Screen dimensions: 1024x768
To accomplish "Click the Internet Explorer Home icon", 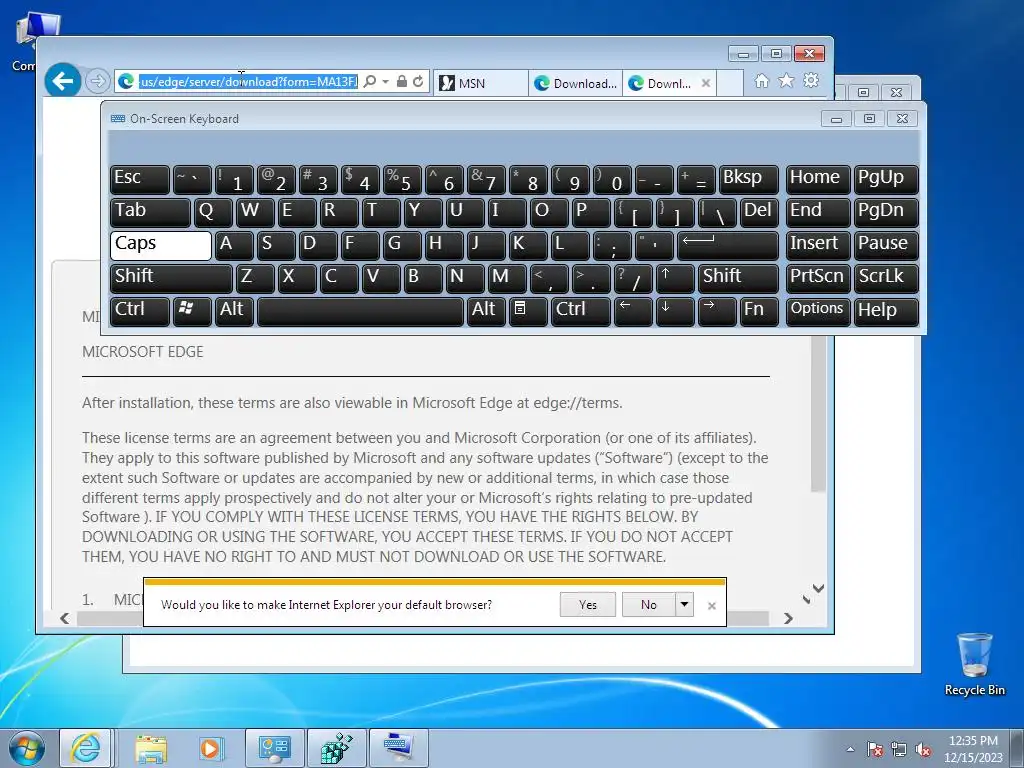I will click(761, 80).
